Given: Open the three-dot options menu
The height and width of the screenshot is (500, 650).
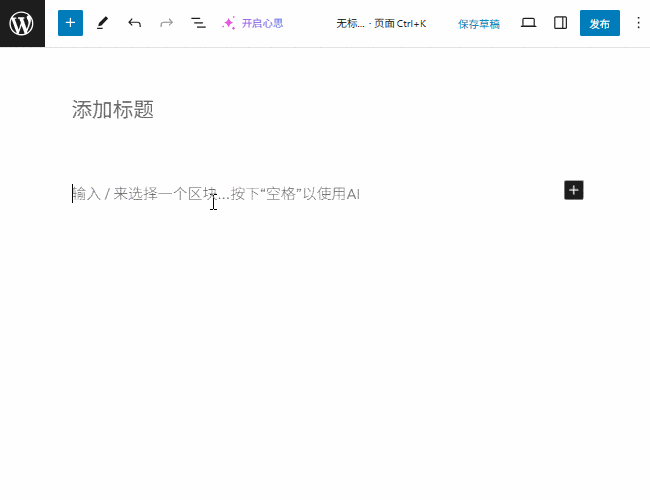Looking at the screenshot, I should [x=638, y=23].
